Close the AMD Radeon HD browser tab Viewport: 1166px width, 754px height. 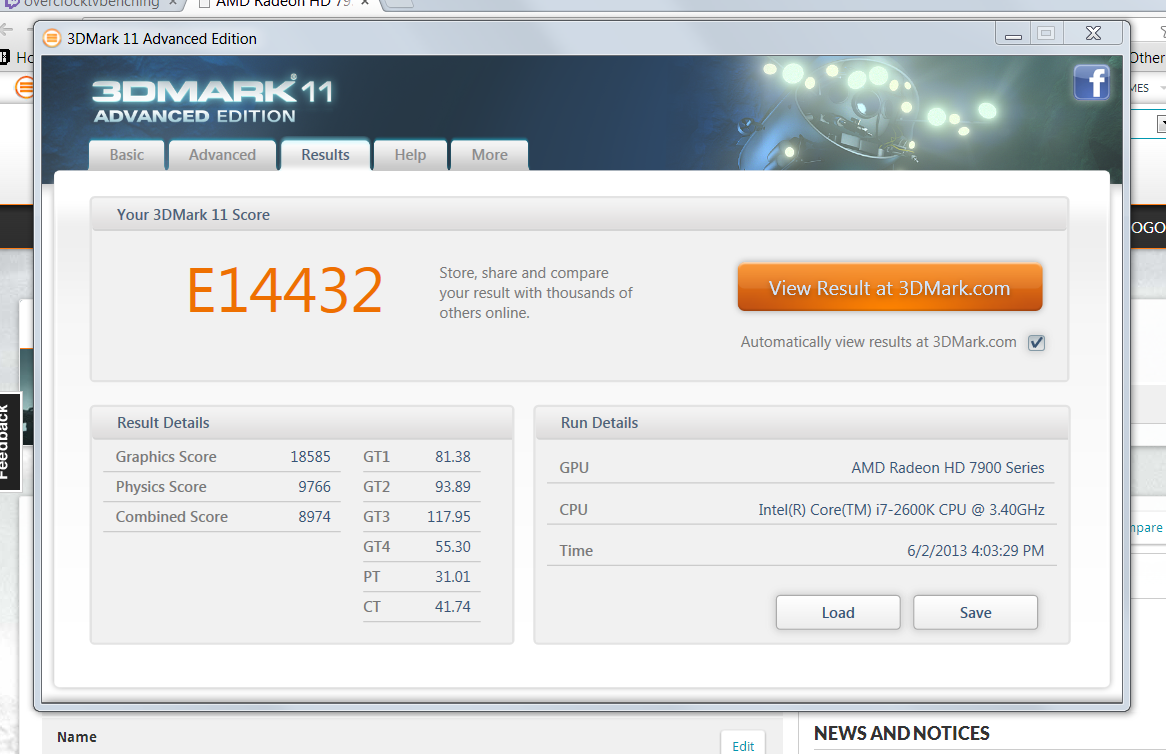click(x=365, y=3)
